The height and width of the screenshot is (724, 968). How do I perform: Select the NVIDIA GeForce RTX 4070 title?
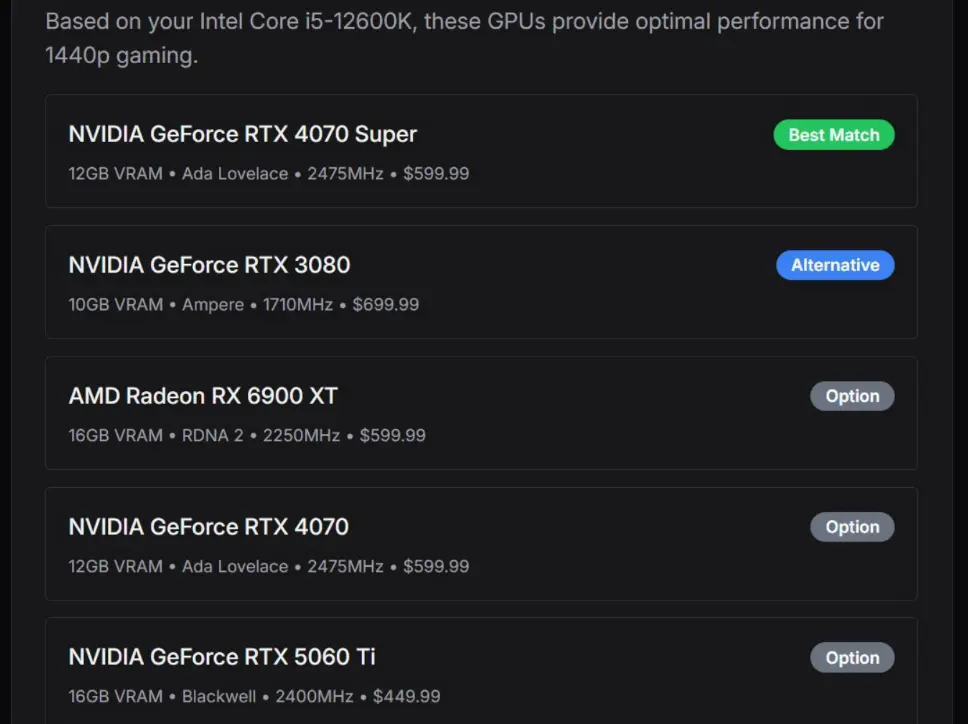click(x=209, y=526)
